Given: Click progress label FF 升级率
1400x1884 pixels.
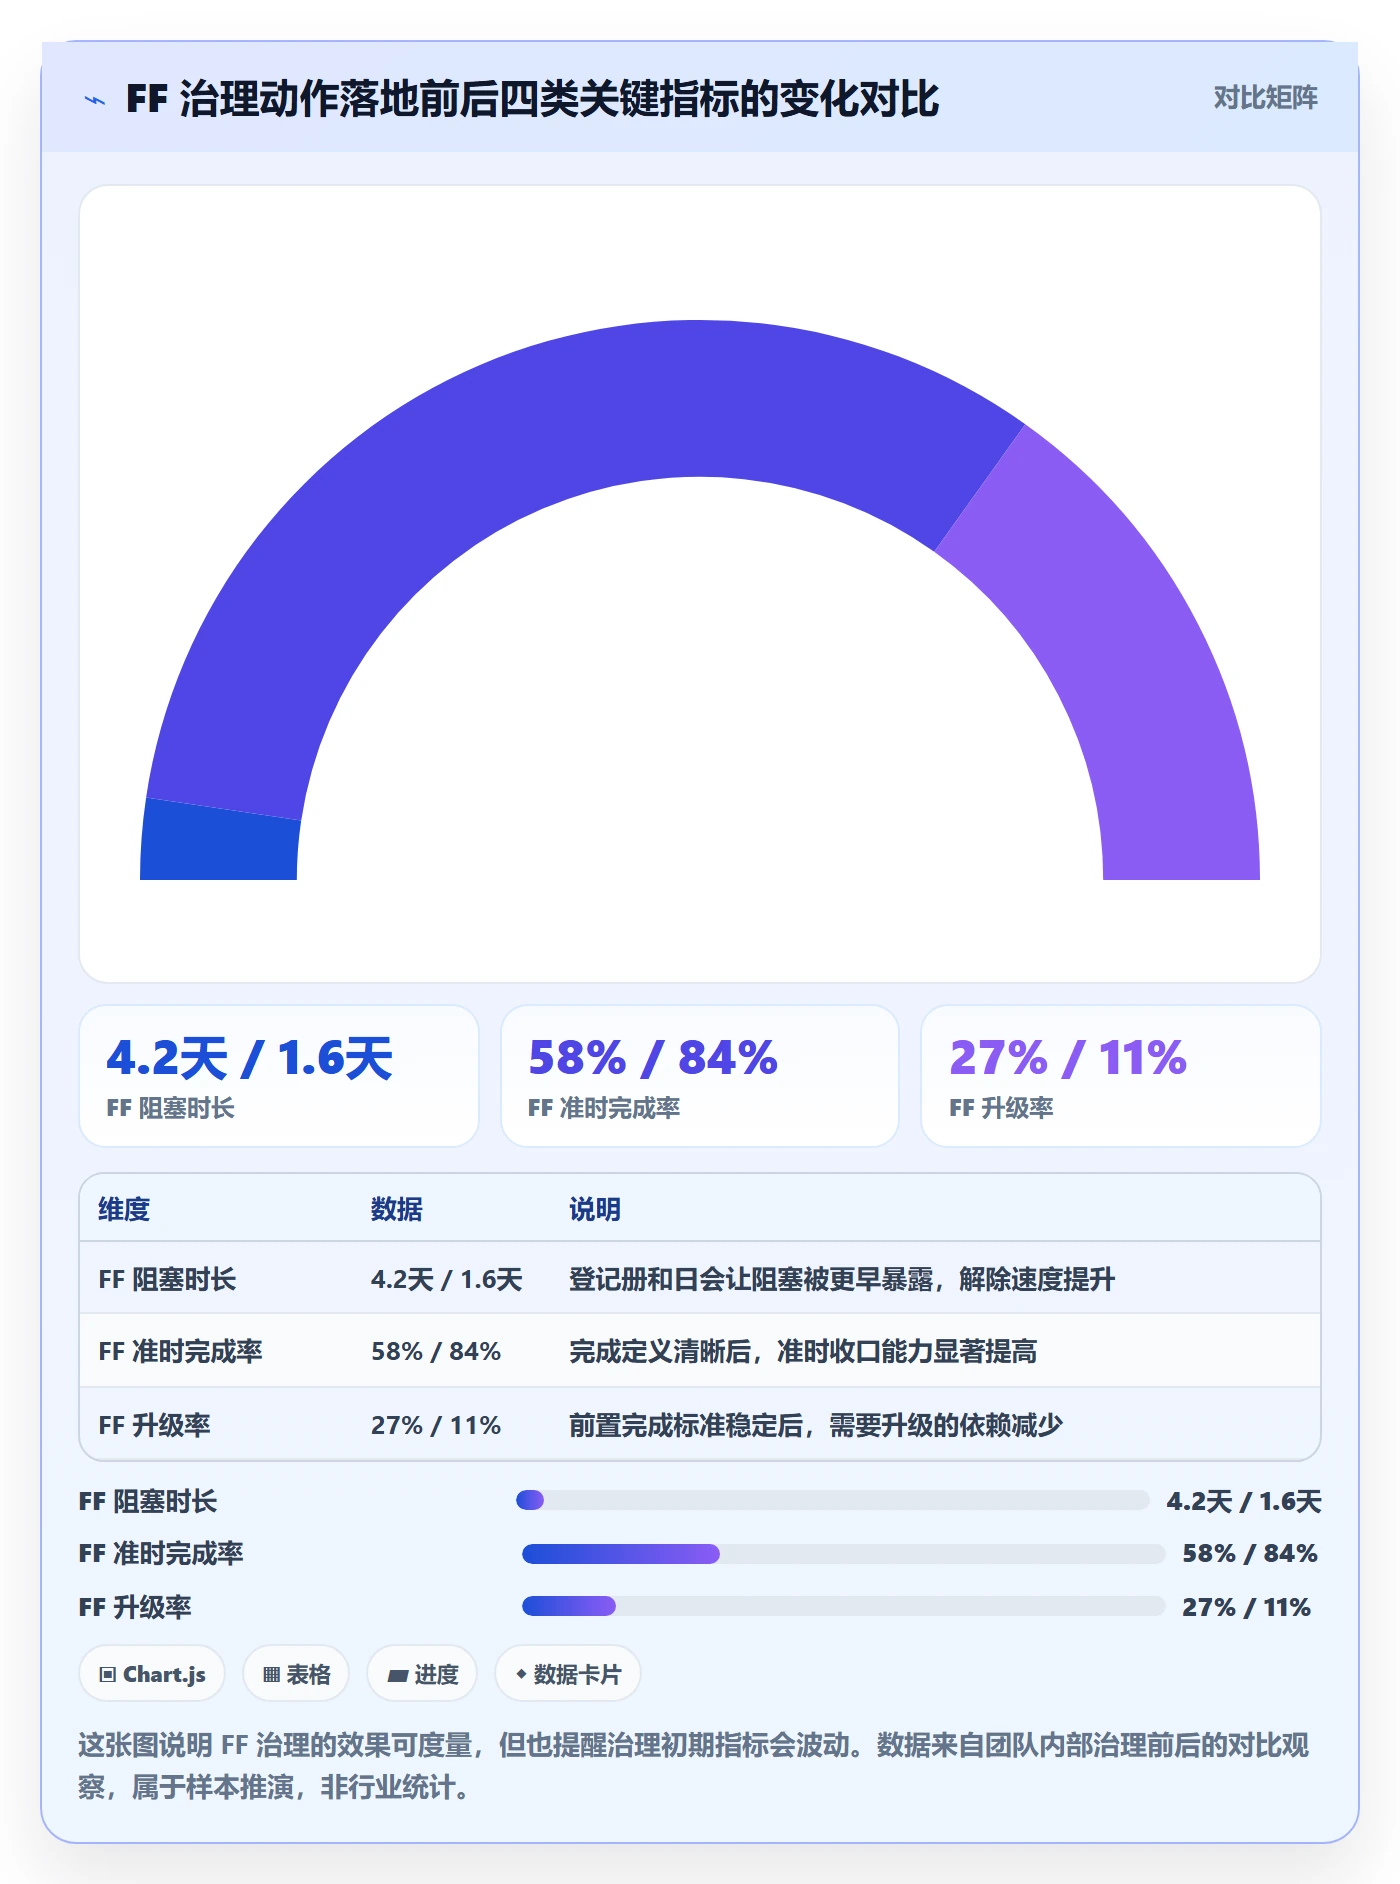Looking at the screenshot, I should click(x=135, y=1607).
